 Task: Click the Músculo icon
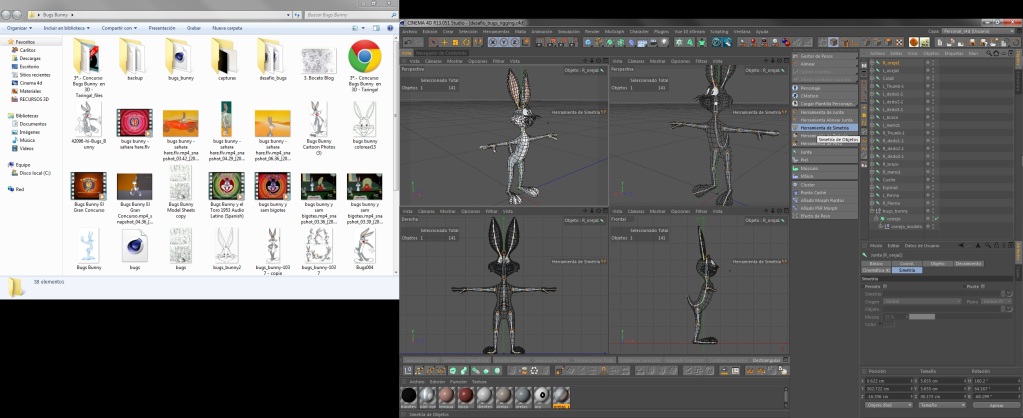tap(795, 168)
